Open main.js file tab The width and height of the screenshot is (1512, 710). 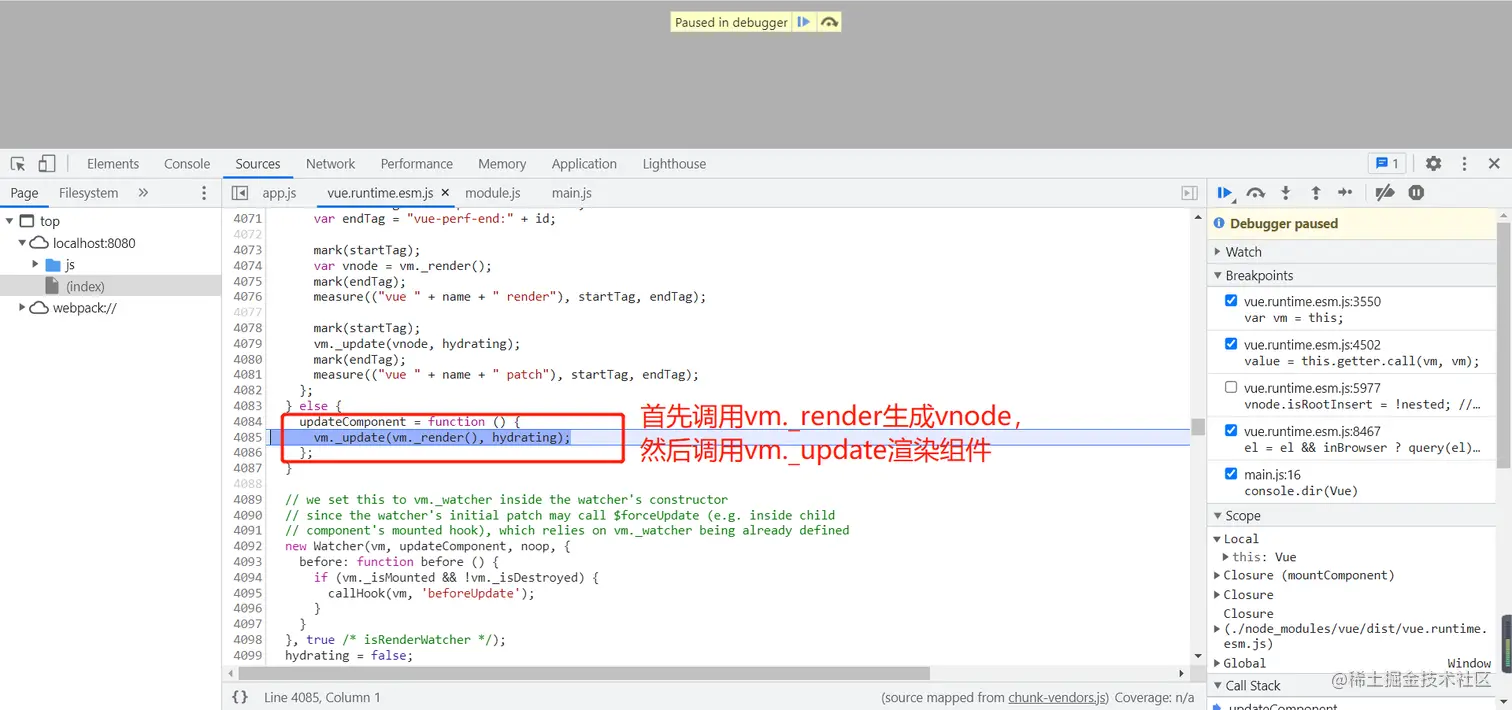point(572,193)
